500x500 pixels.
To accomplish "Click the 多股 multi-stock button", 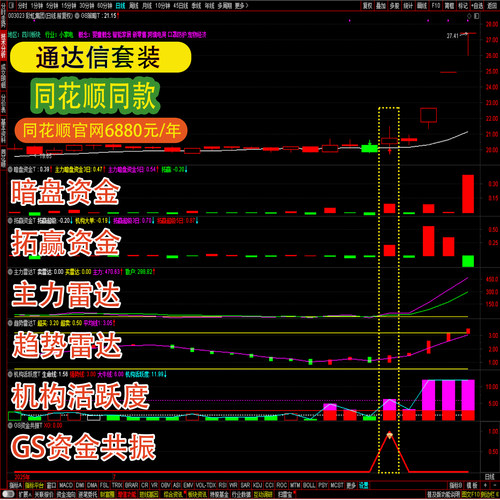I will pos(395,6).
